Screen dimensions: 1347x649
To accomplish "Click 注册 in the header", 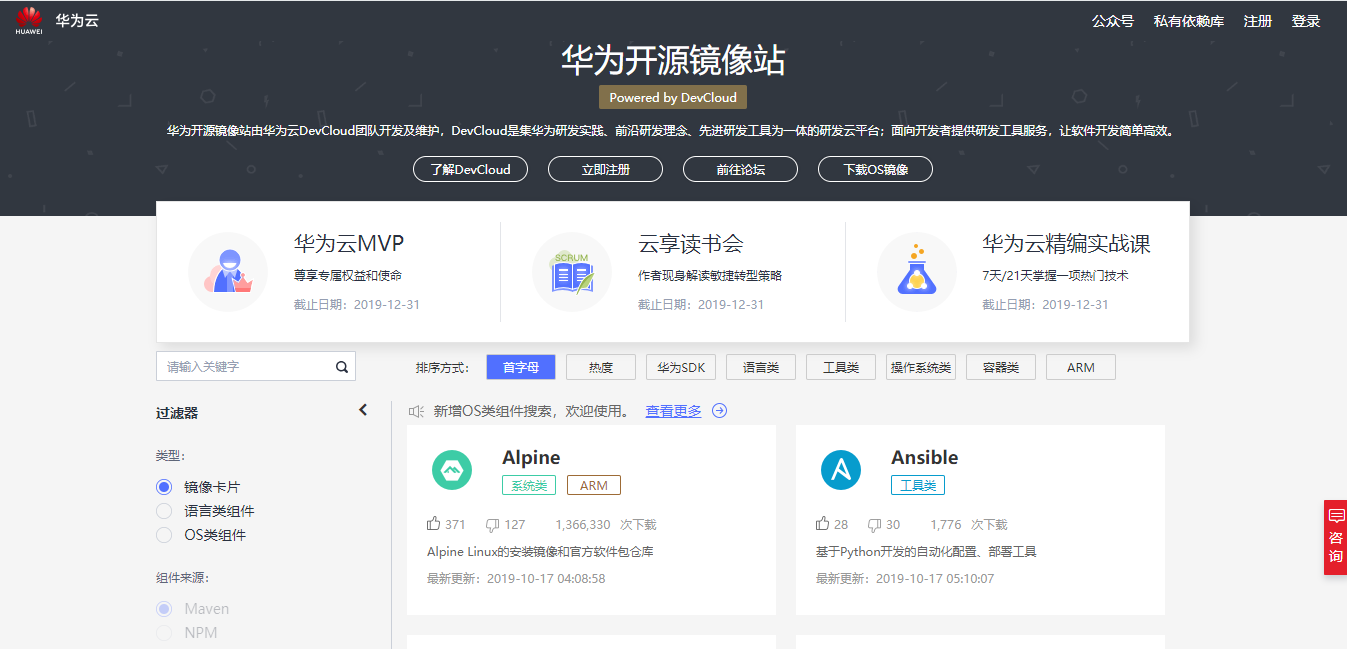I will pyautogui.click(x=1258, y=21).
